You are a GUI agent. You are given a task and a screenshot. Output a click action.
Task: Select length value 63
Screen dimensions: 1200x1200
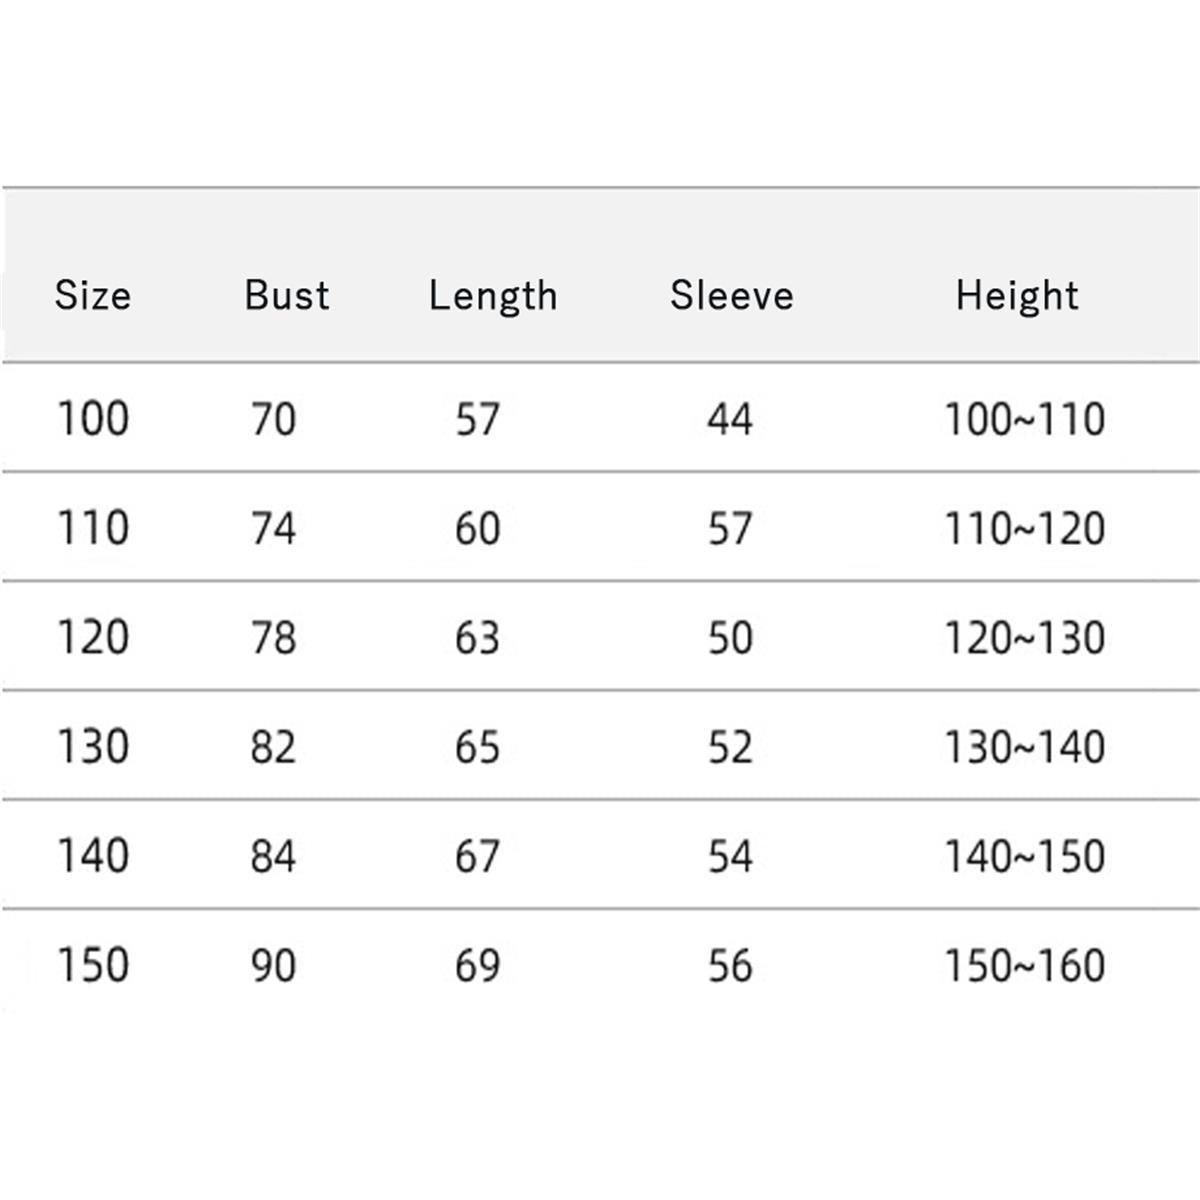point(477,637)
